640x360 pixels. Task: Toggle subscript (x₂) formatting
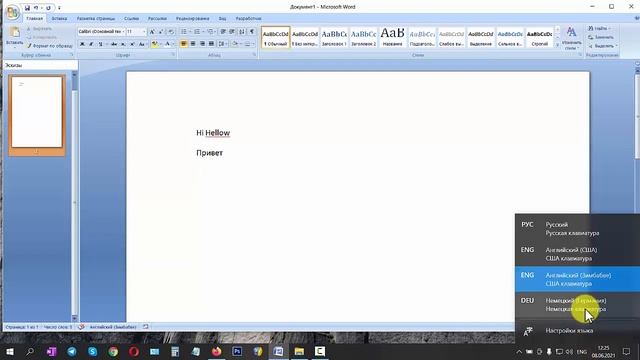click(123, 44)
